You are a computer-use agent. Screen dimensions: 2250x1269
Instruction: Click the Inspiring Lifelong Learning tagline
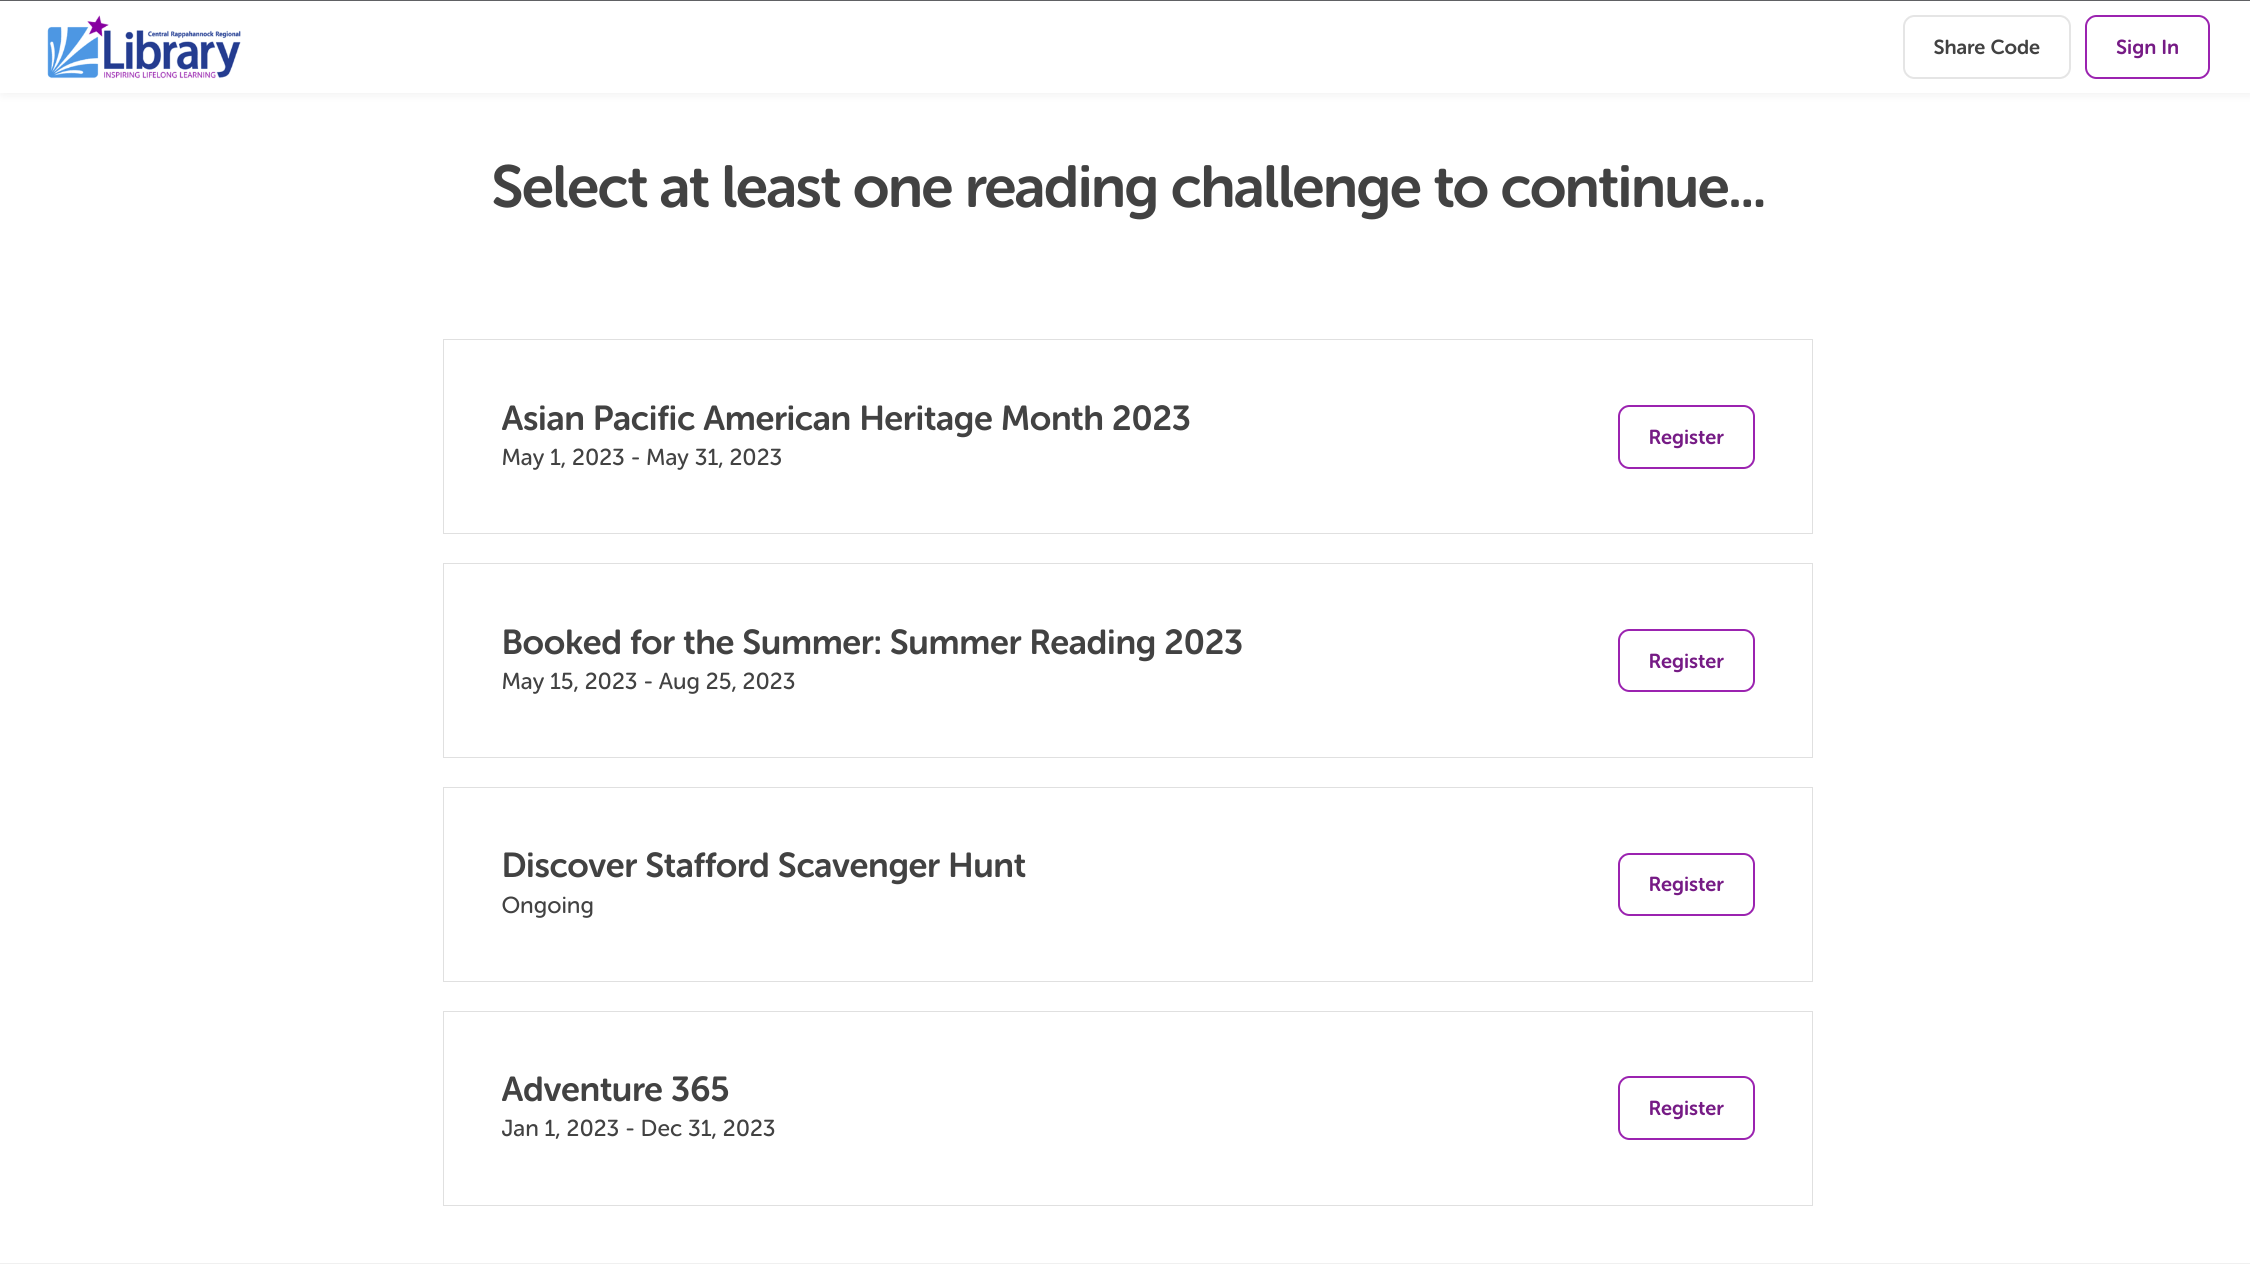[160, 75]
